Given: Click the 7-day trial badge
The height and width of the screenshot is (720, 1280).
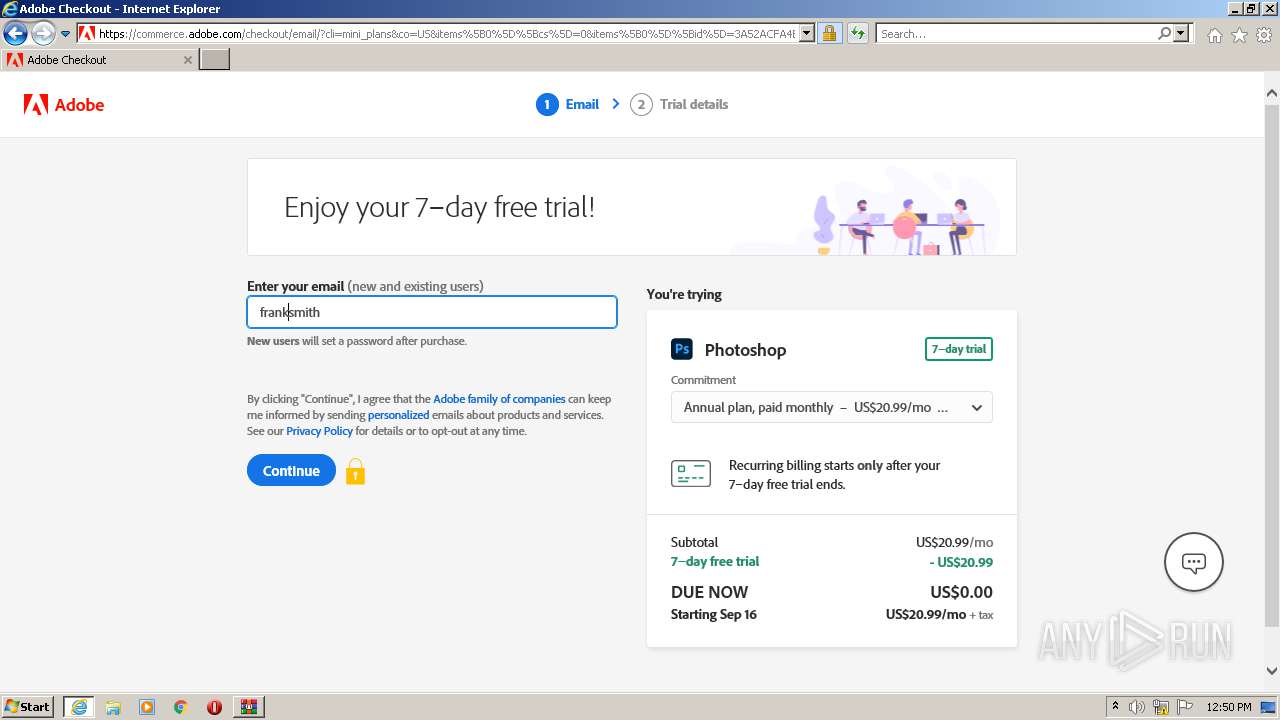Looking at the screenshot, I should (959, 349).
